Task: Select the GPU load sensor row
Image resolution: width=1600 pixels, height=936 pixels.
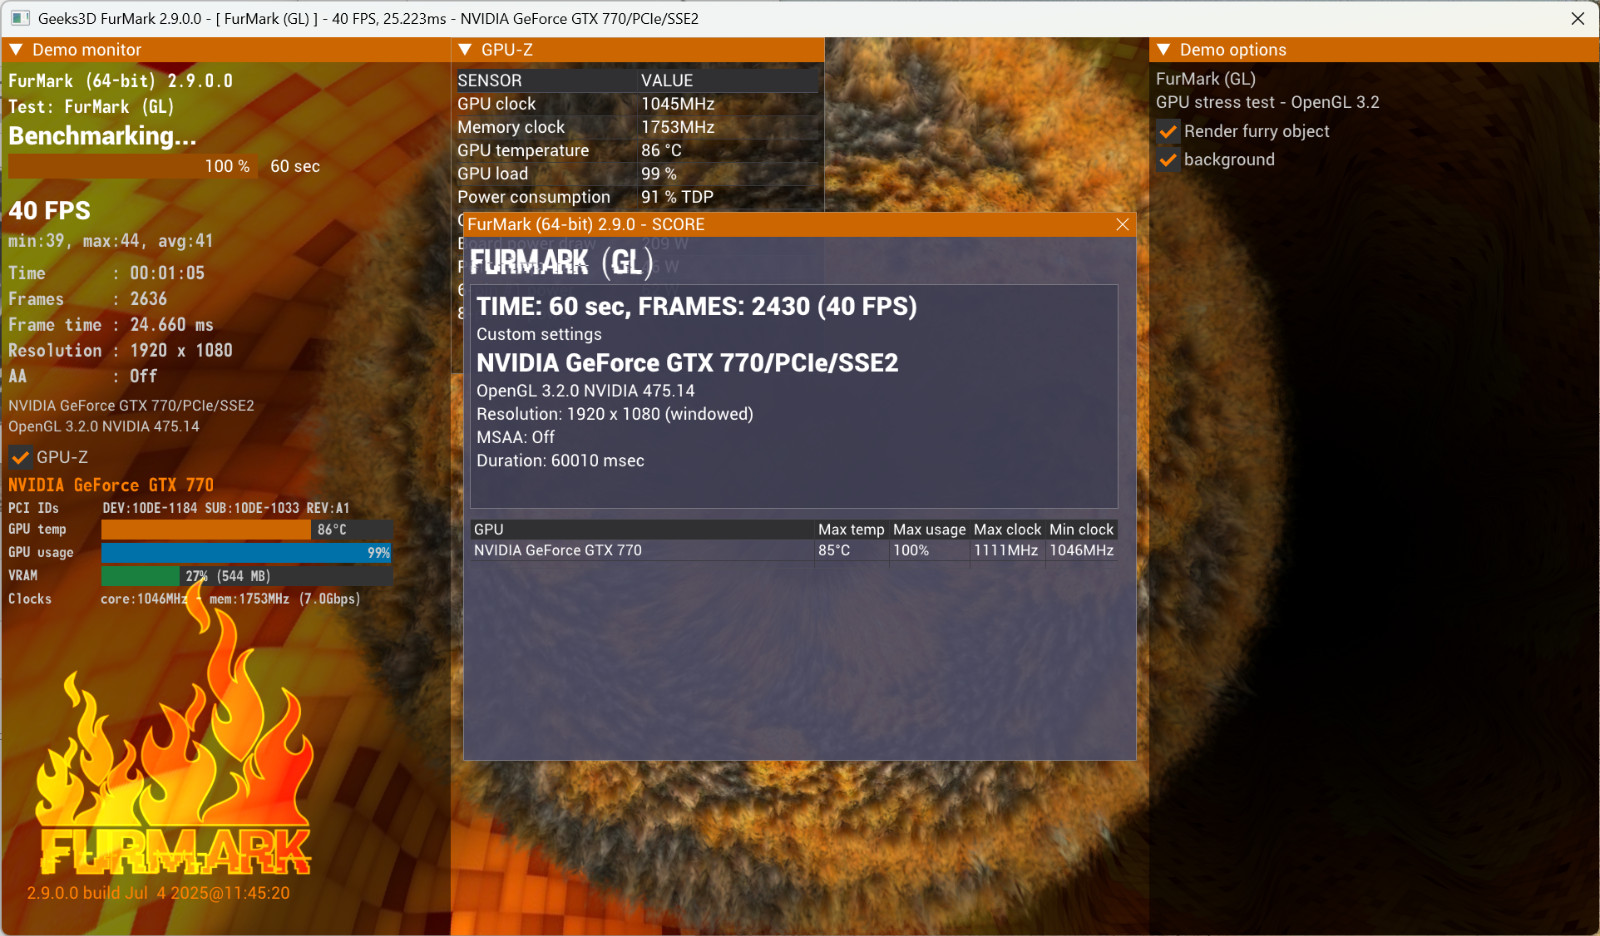Action: (638, 173)
